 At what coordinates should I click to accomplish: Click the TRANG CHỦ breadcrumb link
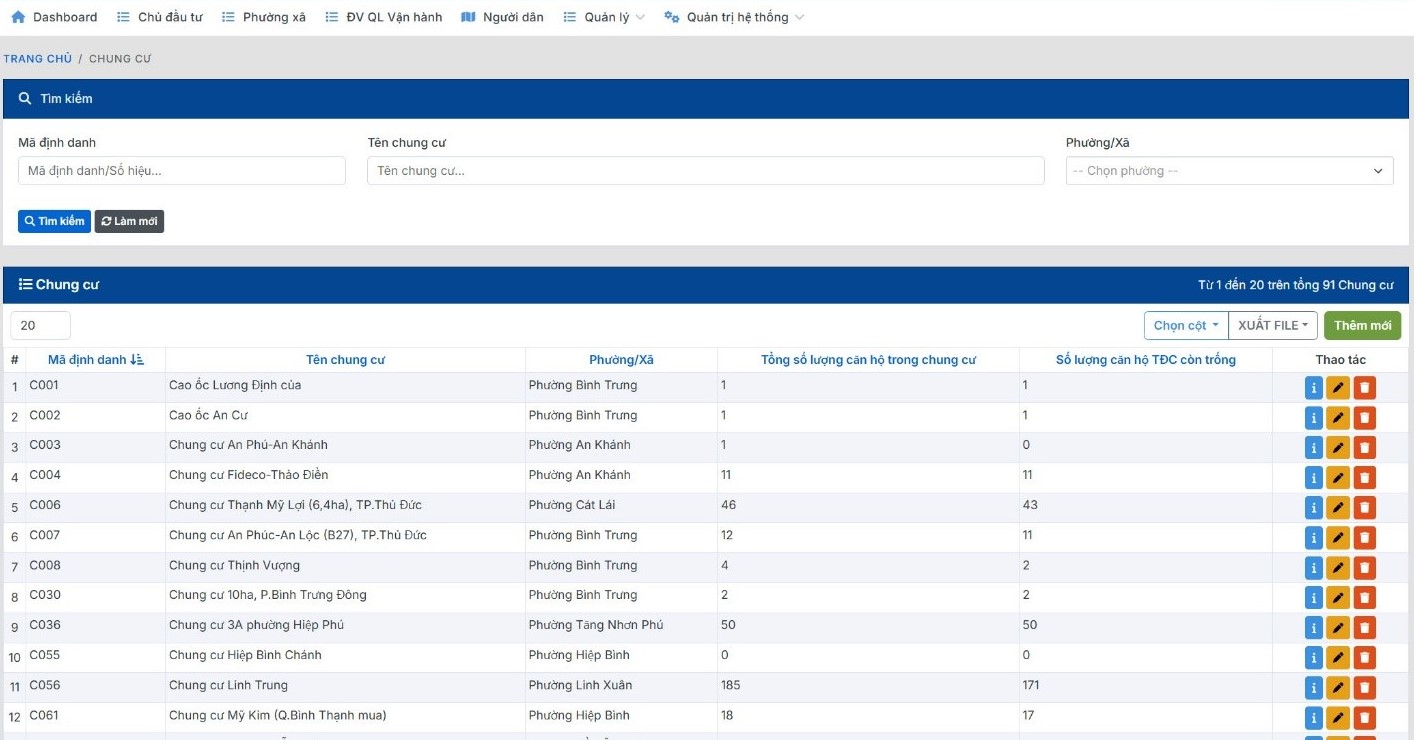[38, 59]
